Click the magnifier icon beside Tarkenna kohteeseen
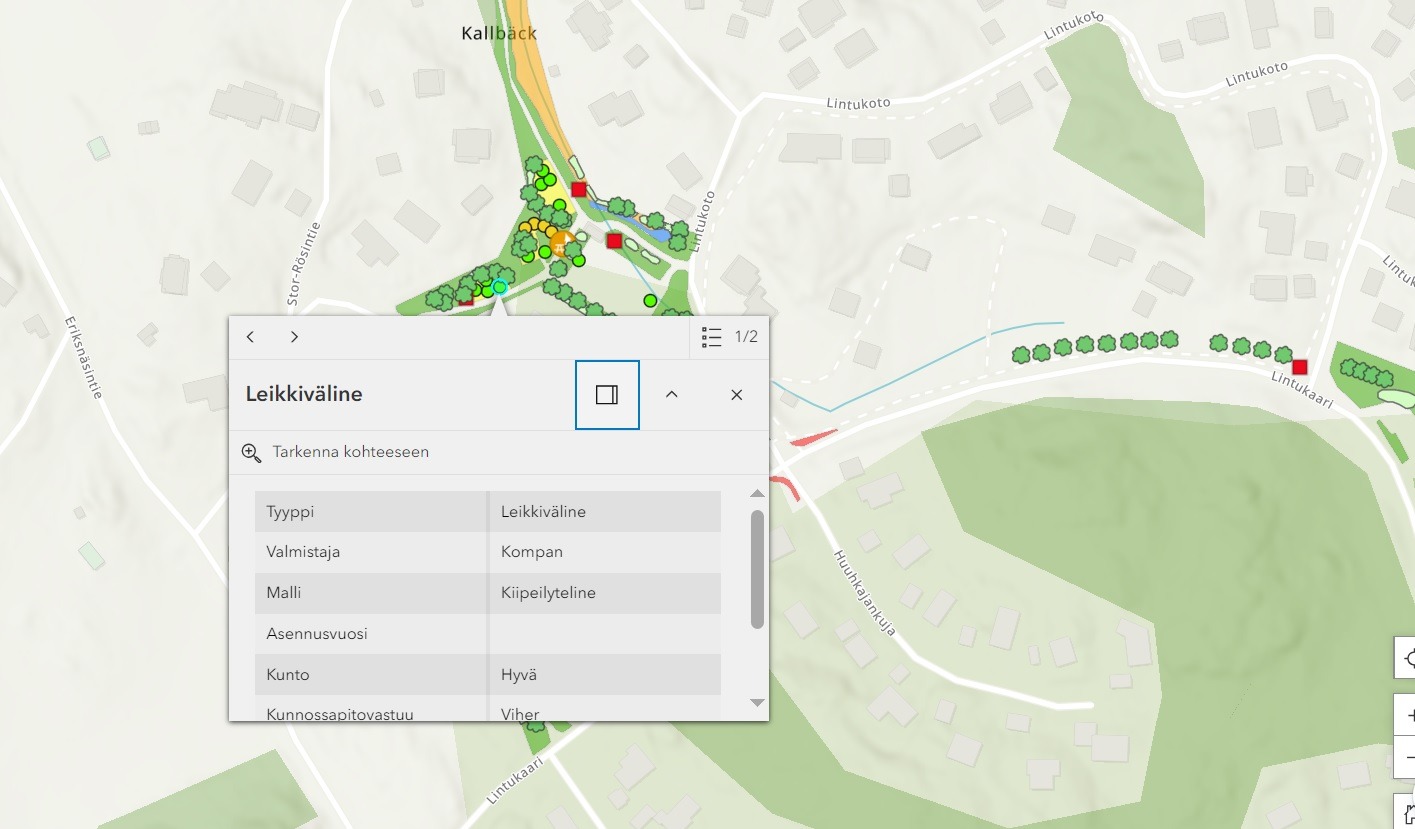The image size is (1415, 829). point(251,452)
